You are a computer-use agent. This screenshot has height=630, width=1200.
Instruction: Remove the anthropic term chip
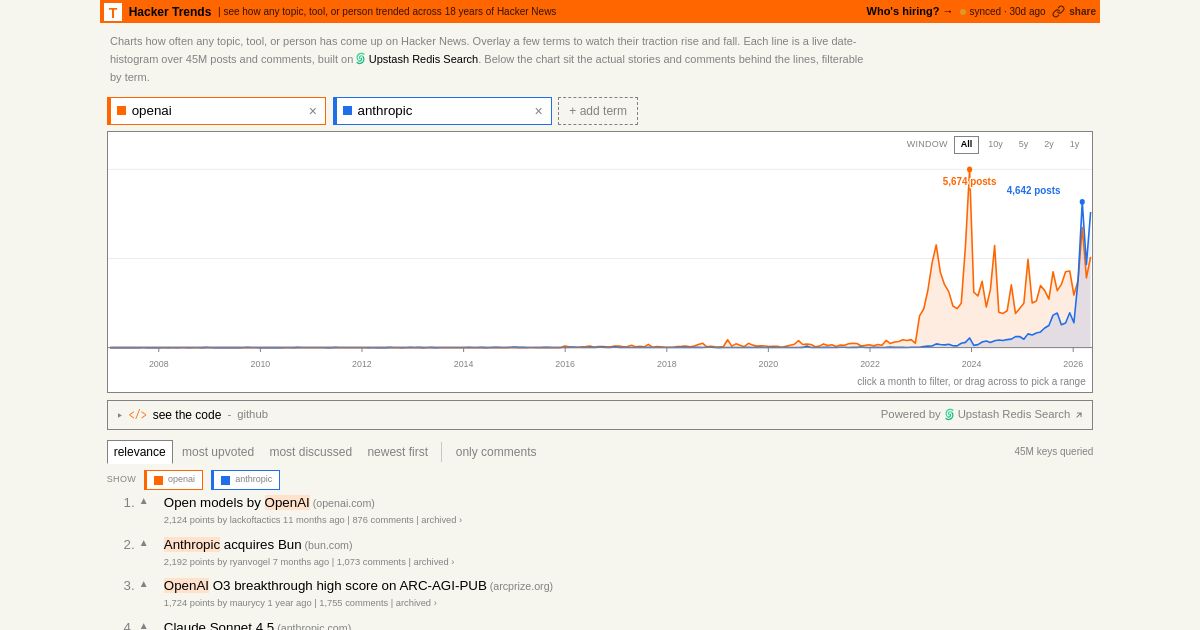(539, 111)
